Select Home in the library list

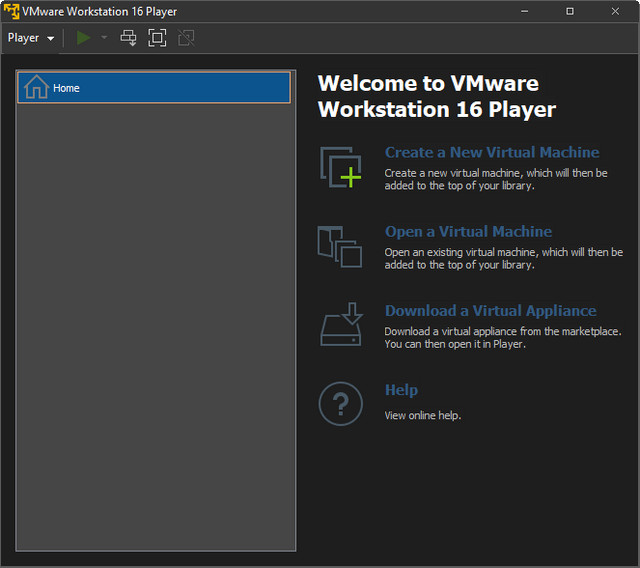coord(155,88)
